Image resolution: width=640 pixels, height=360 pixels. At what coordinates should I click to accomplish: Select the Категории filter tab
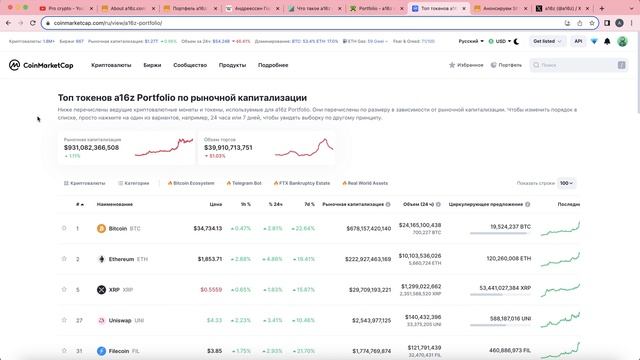[133, 183]
